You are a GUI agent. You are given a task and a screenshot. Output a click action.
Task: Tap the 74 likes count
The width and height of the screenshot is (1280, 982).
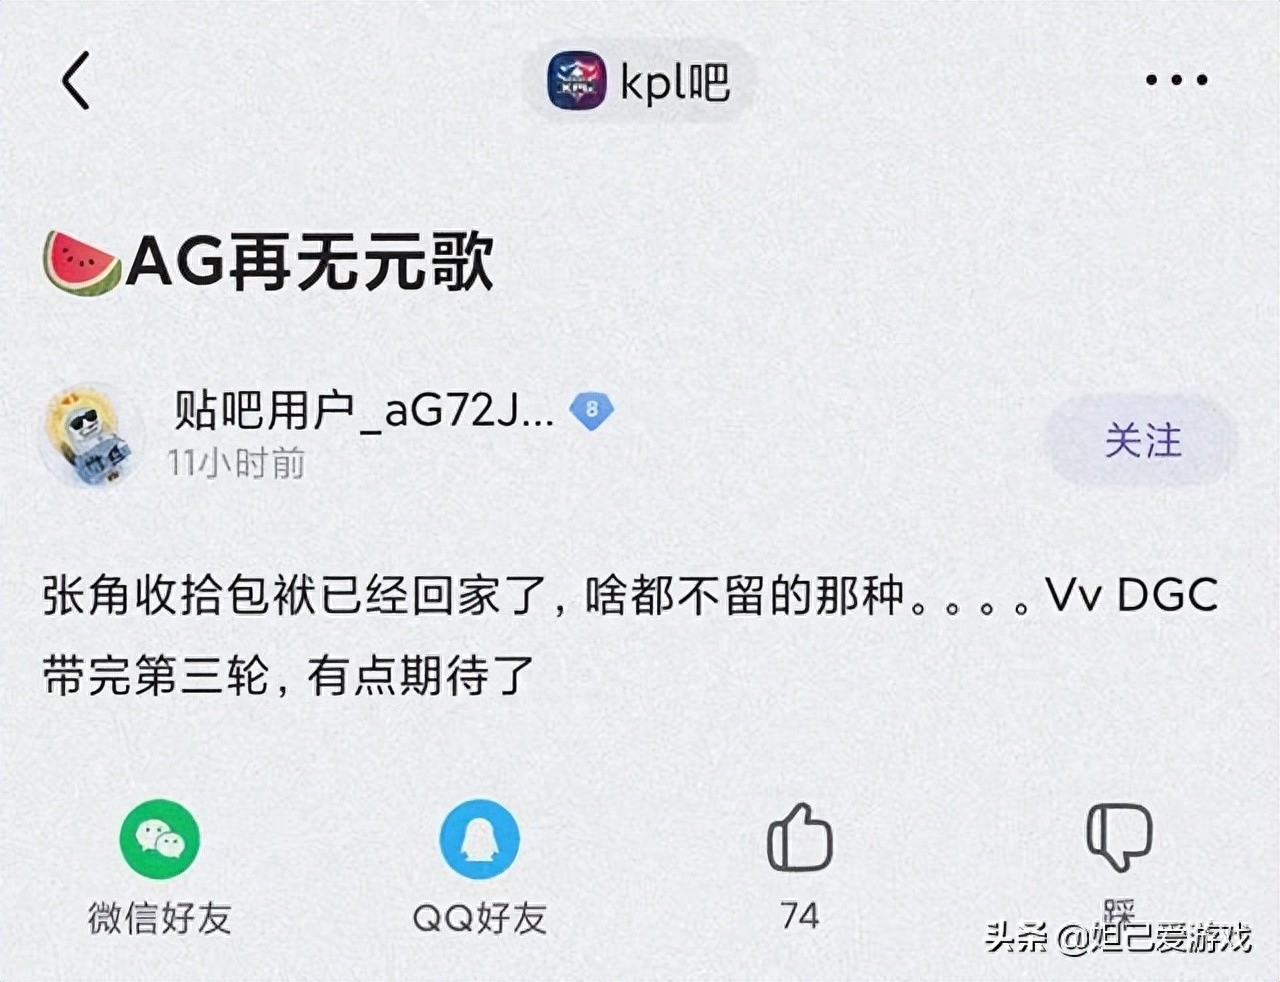tap(800, 916)
